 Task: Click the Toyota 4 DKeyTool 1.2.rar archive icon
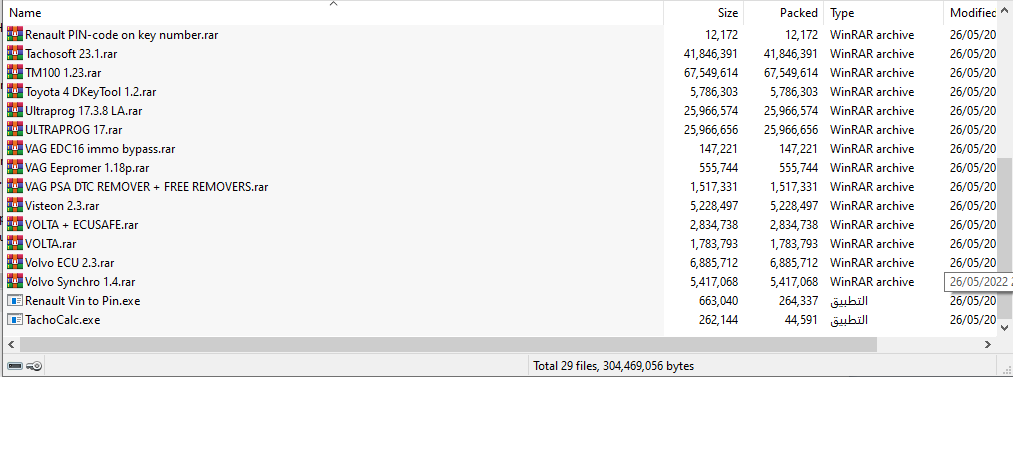[15, 92]
